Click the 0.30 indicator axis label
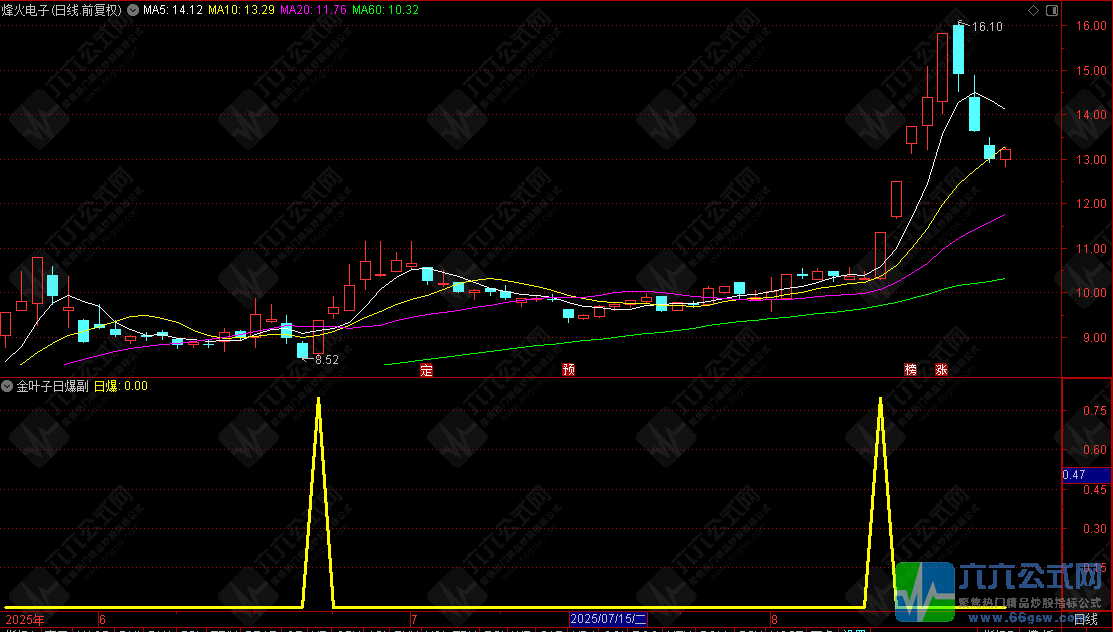This screenshot has width=1113, height=632. [x=1095, y=528]
